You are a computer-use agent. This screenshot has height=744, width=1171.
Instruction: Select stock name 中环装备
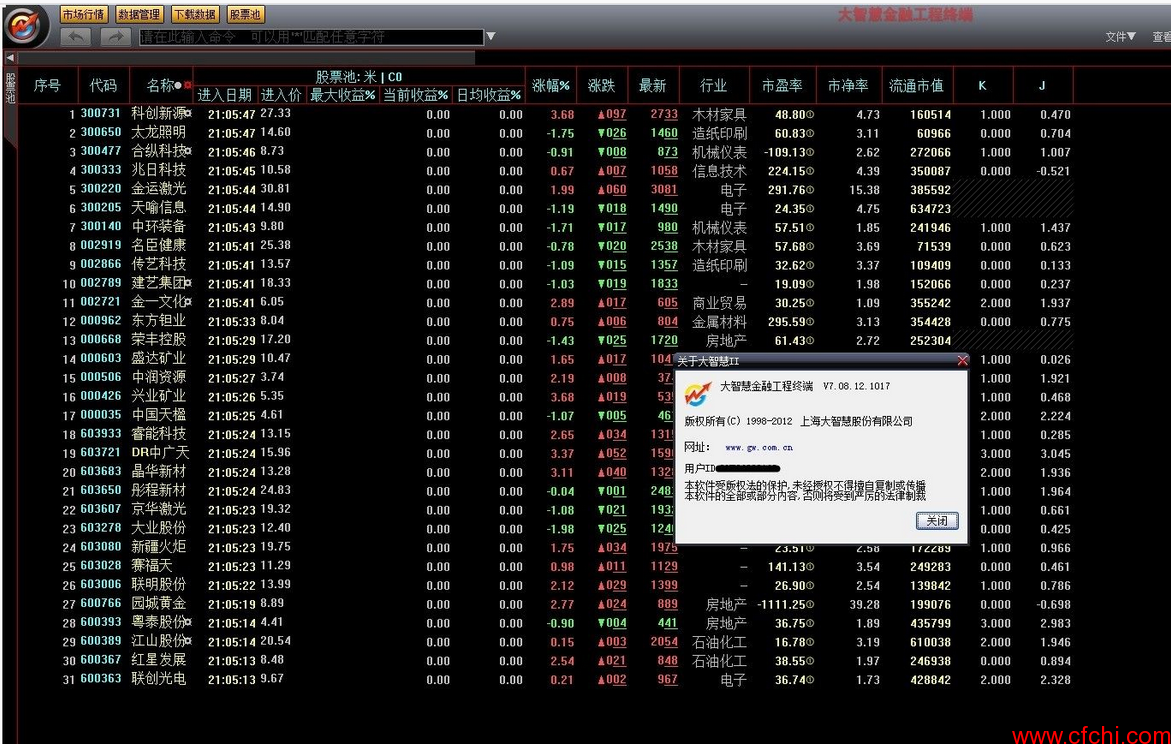[158, 226]
